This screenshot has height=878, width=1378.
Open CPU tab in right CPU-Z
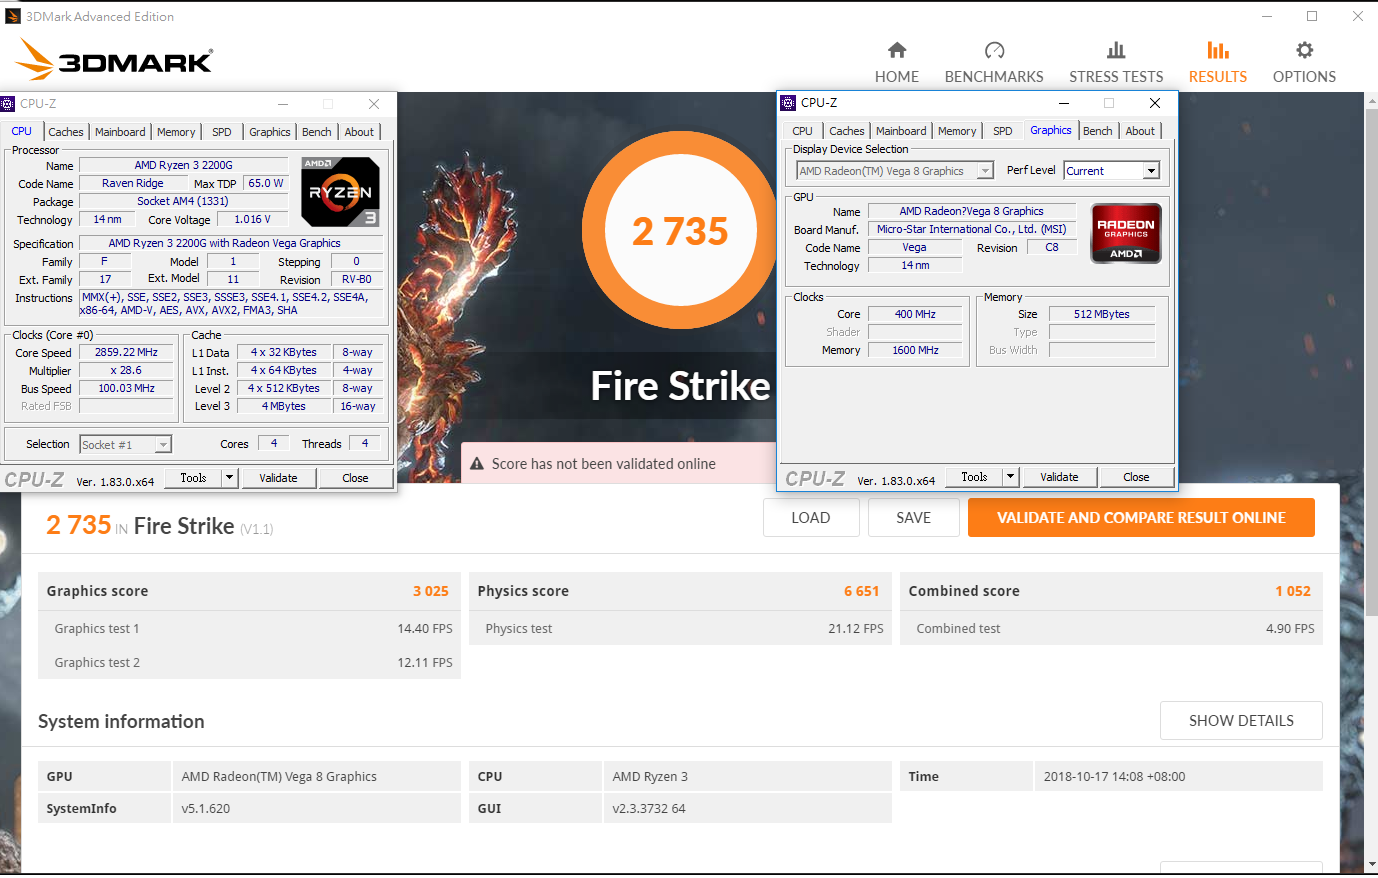click(x=803, y=131)
